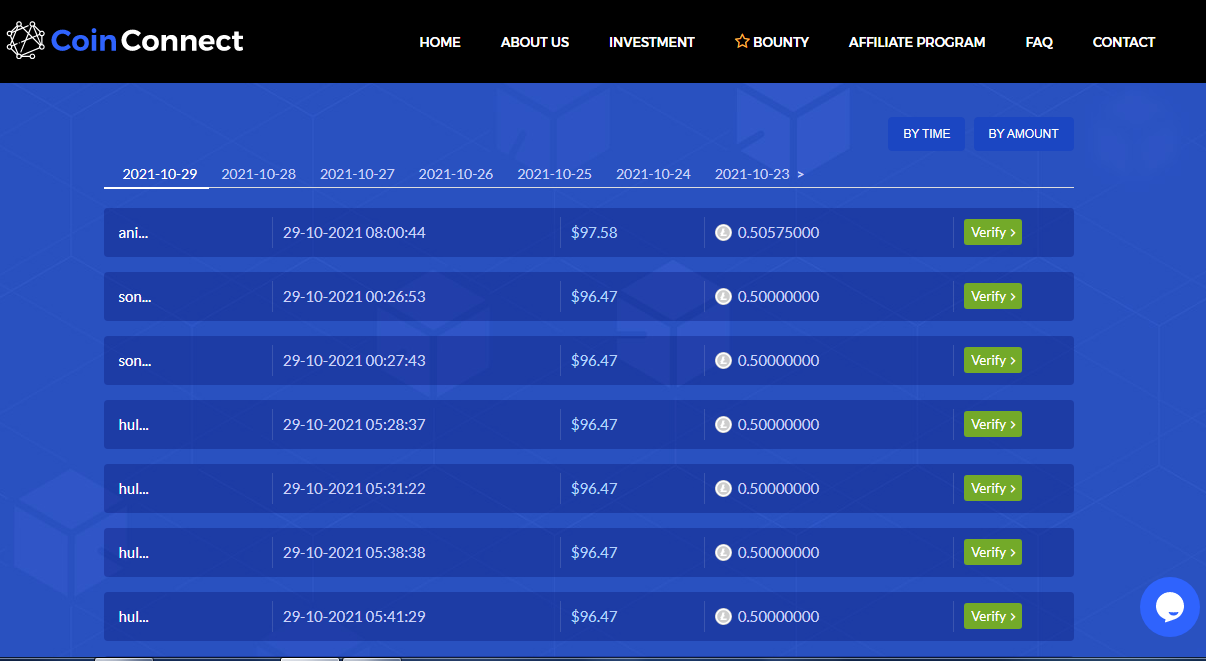Verify the 05:41:29 transaction
The width and height of the screenshot is (1206, 661).
[993, 616]
